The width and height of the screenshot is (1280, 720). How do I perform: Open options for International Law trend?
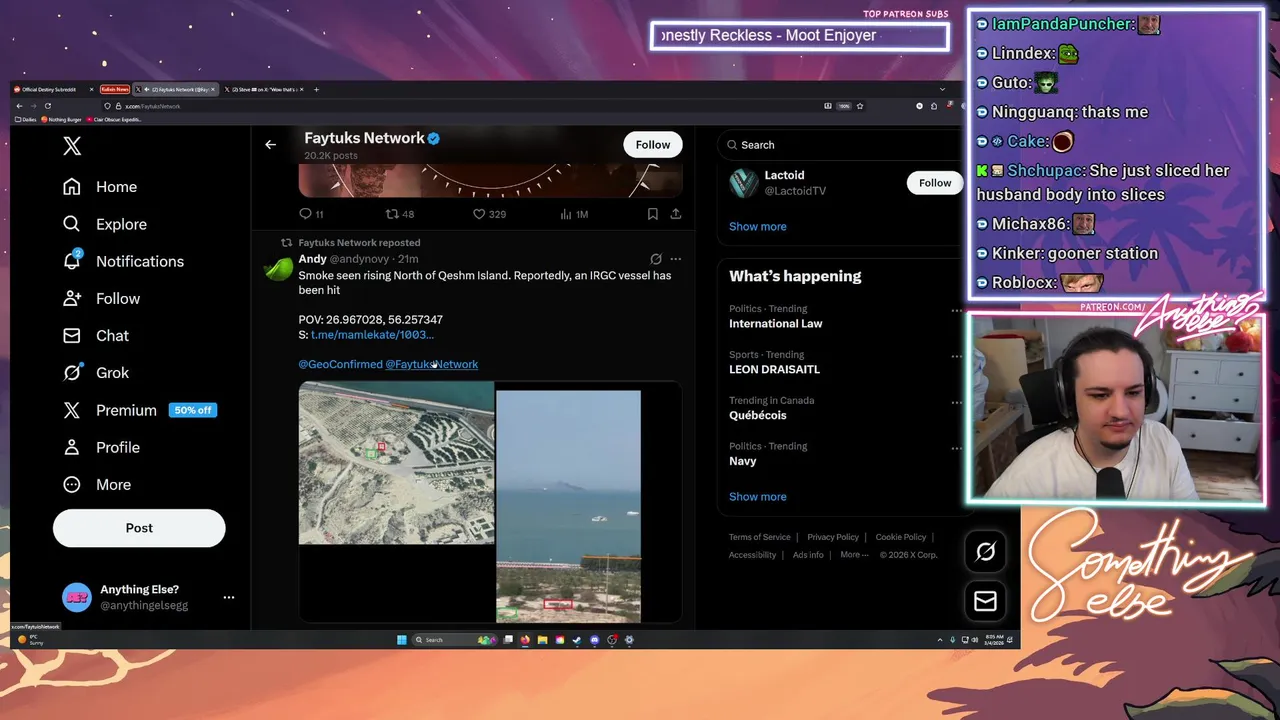(x=956, y=311)
